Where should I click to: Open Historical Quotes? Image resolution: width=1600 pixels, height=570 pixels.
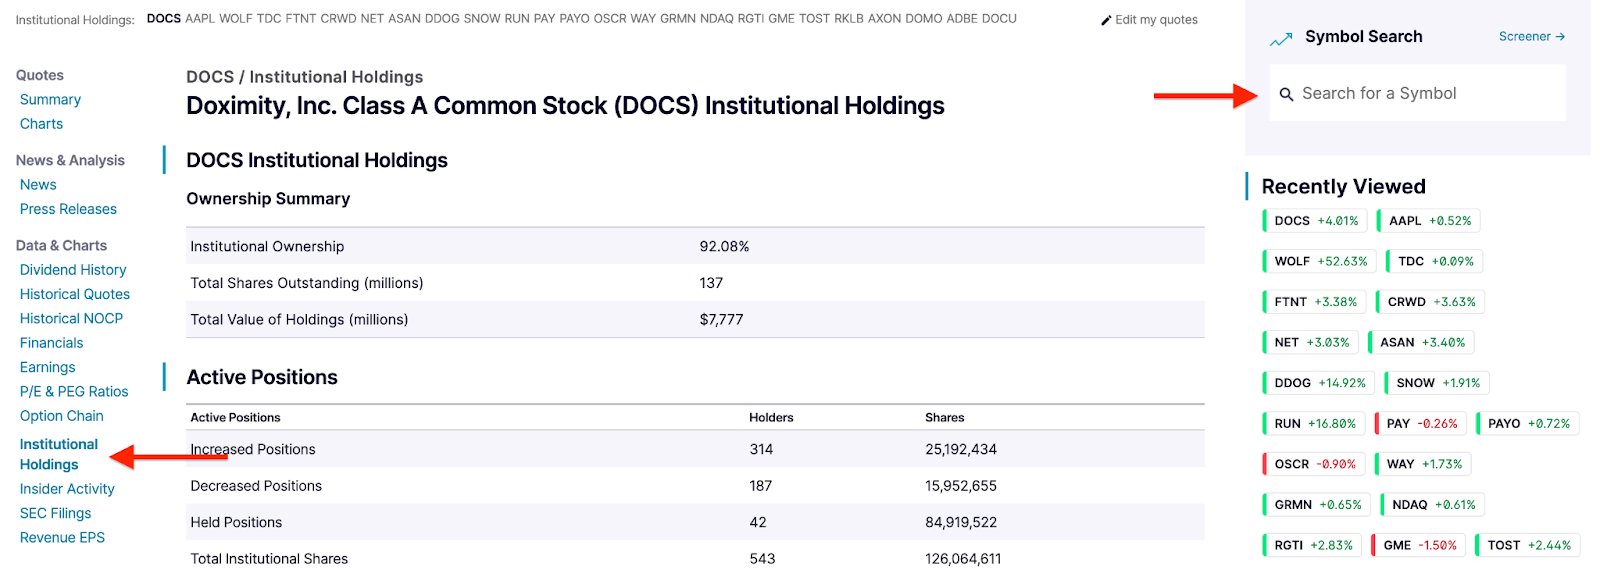75,294
